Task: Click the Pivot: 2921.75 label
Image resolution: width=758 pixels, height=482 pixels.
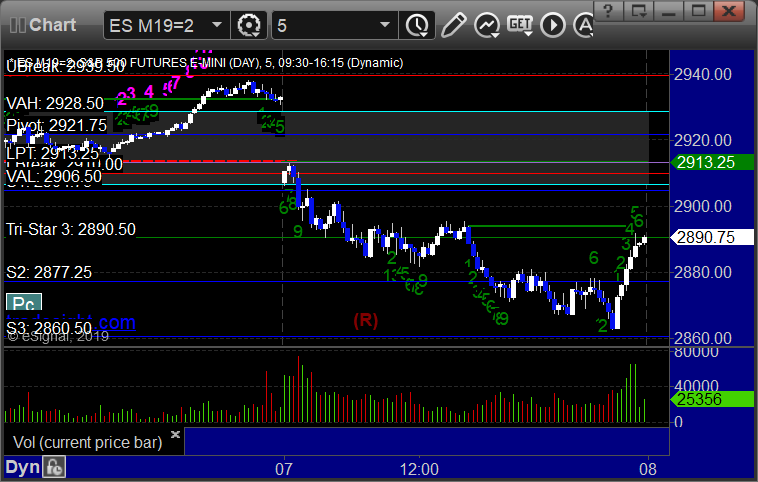Action: (x=56, y=125)
